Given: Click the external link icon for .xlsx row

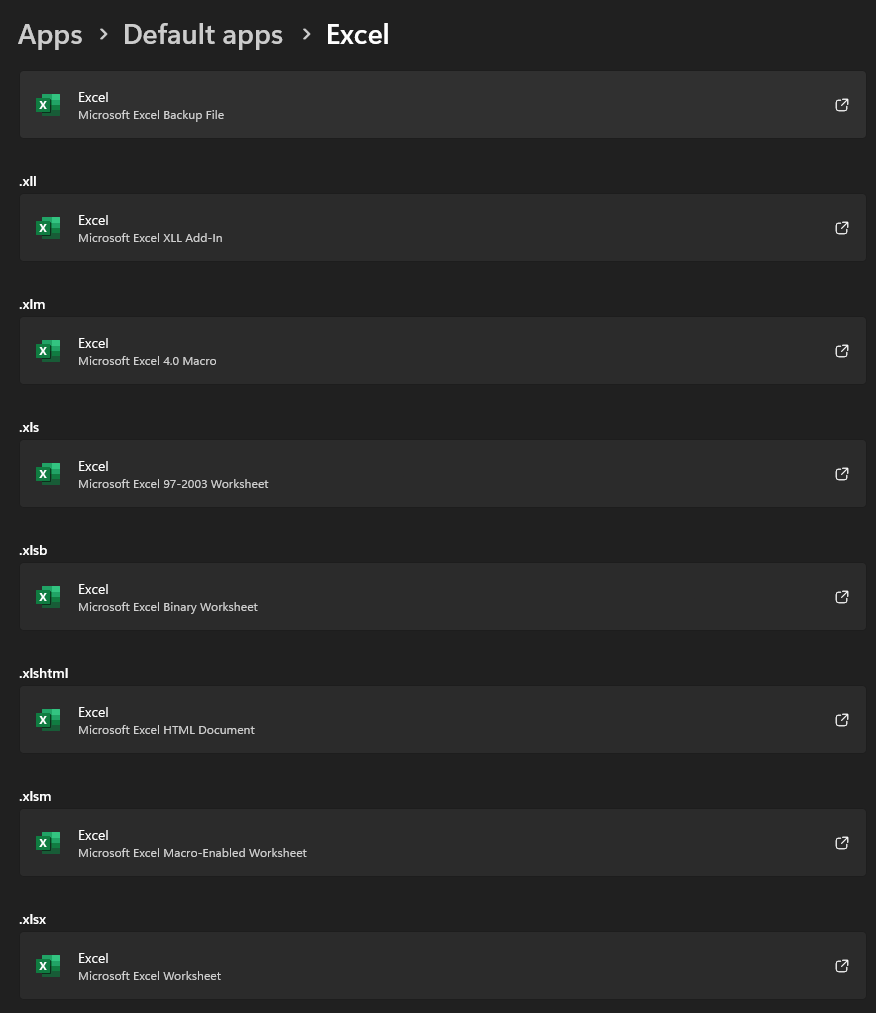Looking at the screenshot, I should tap(842, 965).
